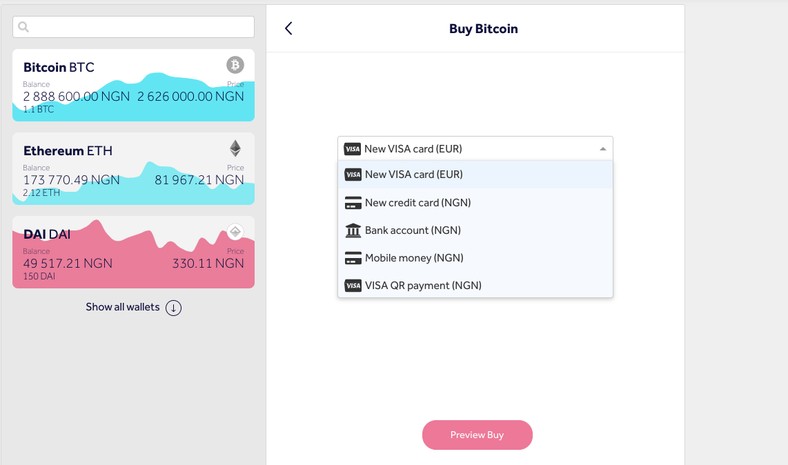
Task: Select VISA QR payment (NGN) option
Action: pyautogui.click(x=423, y=286)
